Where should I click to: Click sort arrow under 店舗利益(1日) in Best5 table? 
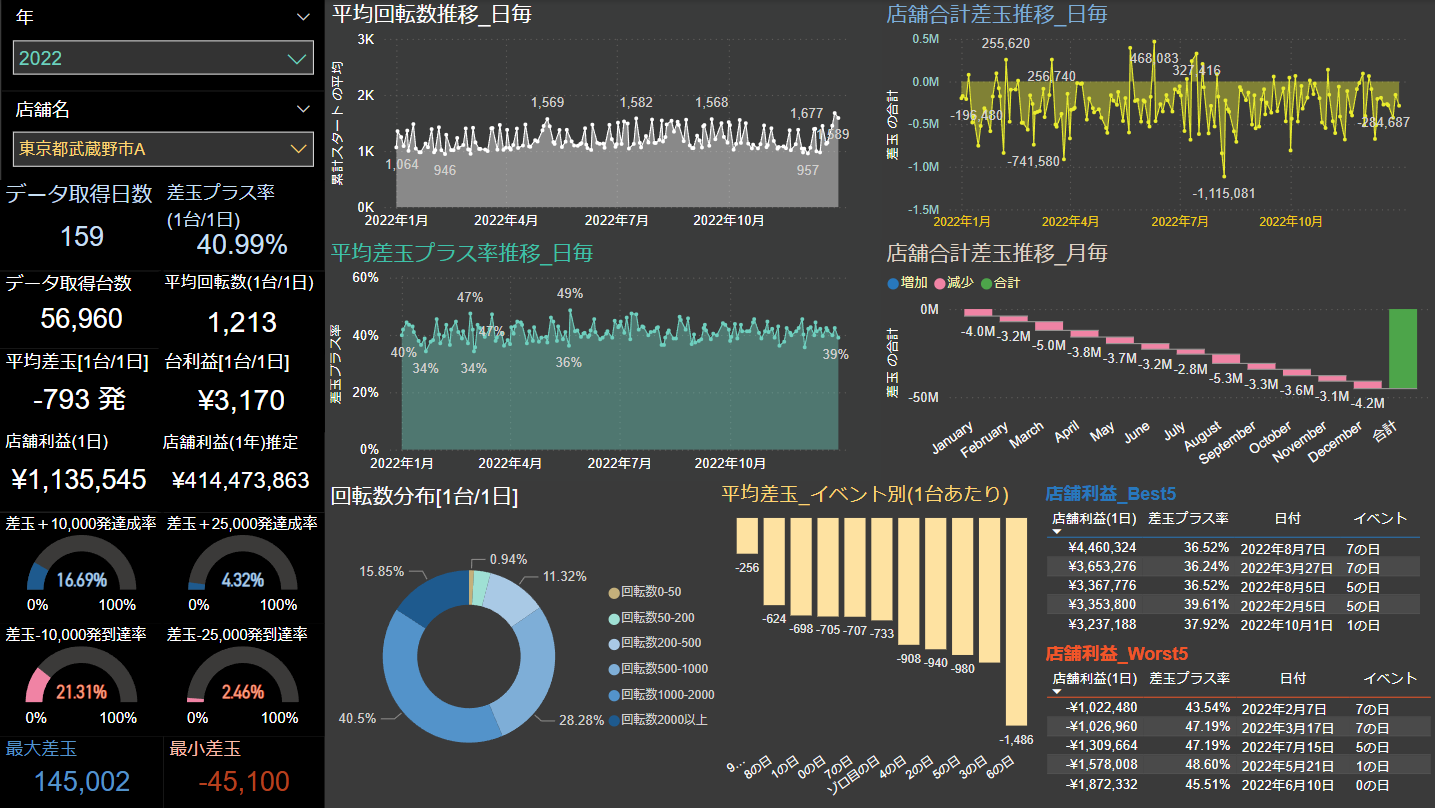[x=1057, y=531]
